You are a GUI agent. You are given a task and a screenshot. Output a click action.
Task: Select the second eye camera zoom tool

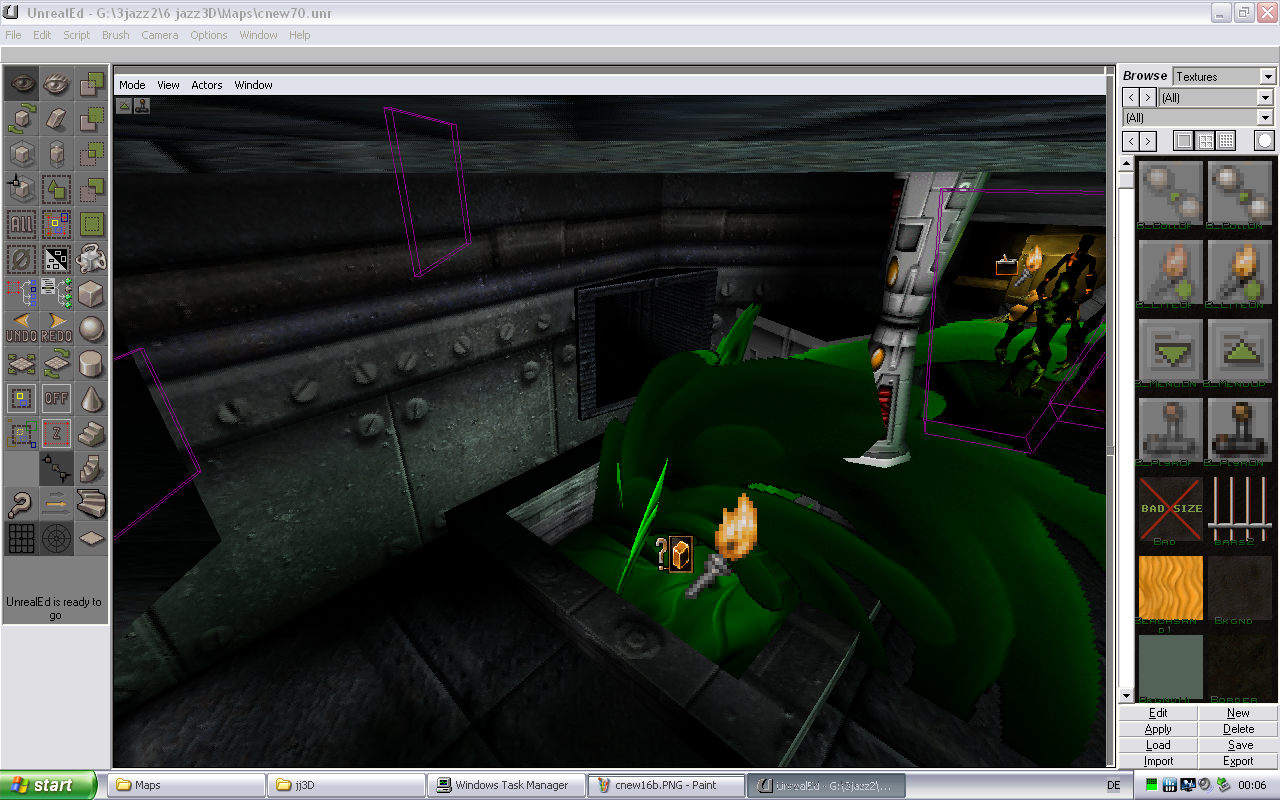click(57, 84)
